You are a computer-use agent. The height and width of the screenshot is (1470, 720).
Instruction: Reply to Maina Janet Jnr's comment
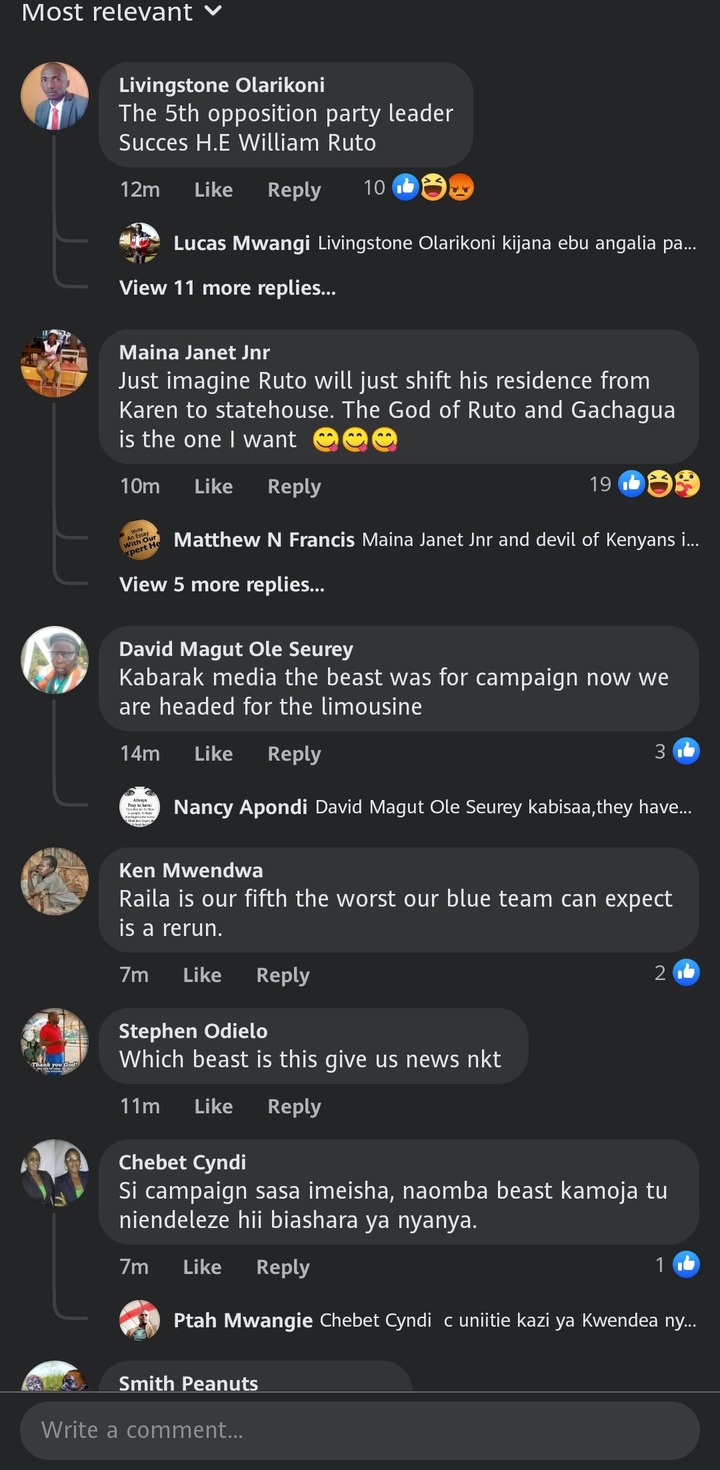pyautogui.click(x=294, y=487)
